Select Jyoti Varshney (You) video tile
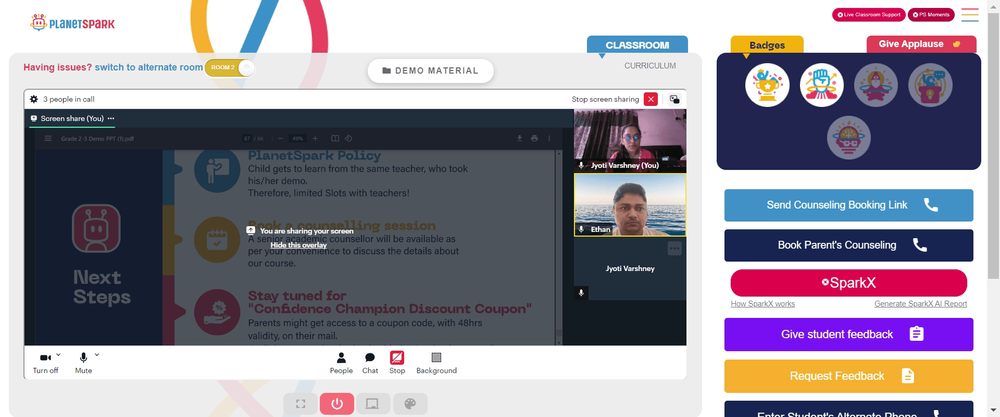 [x=630, y=140]
